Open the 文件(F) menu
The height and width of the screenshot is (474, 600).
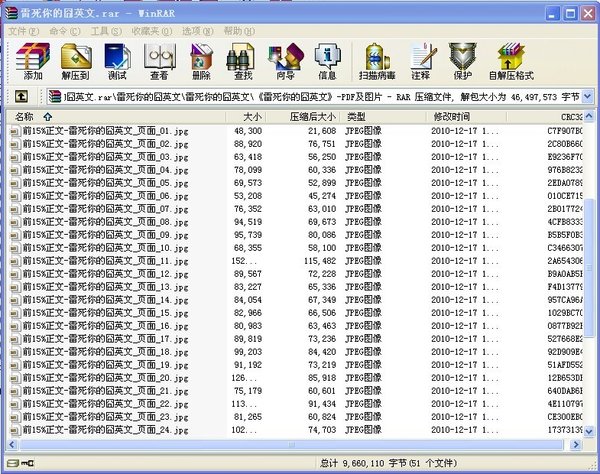click(24, 31)
